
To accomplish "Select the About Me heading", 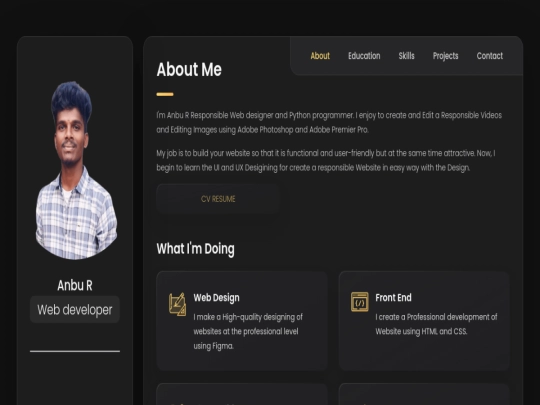I will point(189,69).
